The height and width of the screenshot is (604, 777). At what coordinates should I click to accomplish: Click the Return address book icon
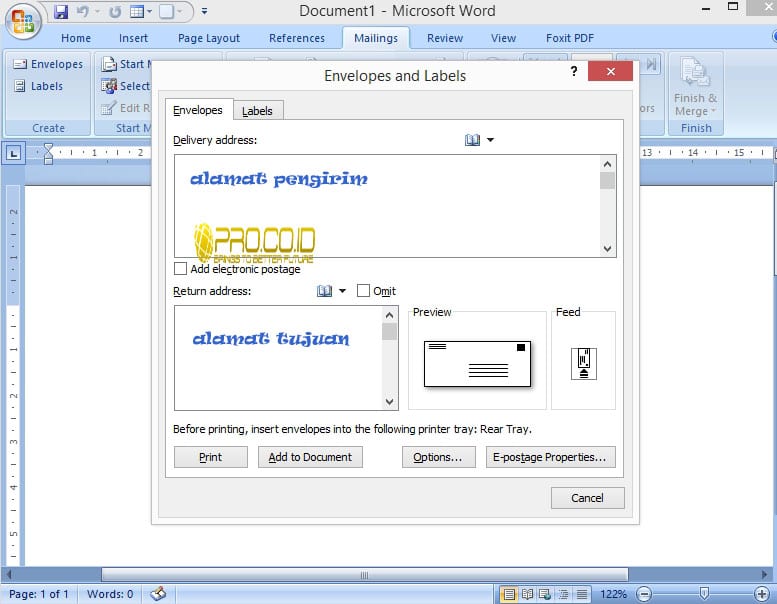325,291
